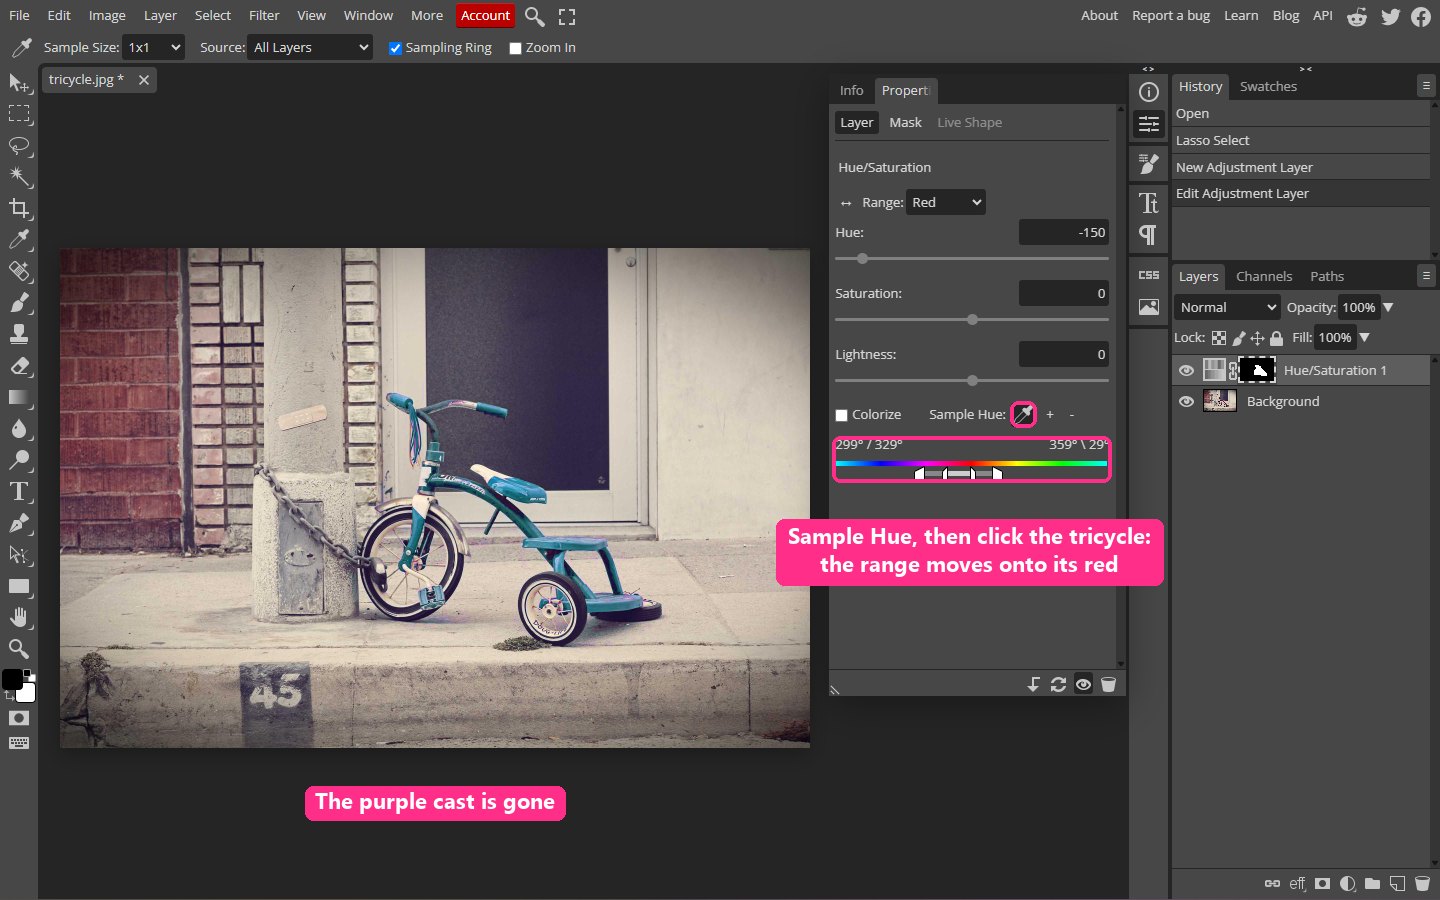1440x900 pixels.
Task: Enable the Zoom In checkbox
Action: [515, 48]
